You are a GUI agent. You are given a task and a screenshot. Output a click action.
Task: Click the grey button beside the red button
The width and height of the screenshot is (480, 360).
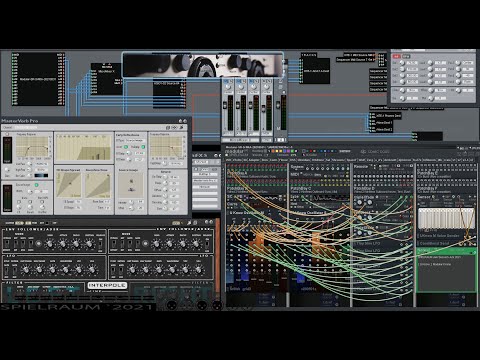coord(406,56)
